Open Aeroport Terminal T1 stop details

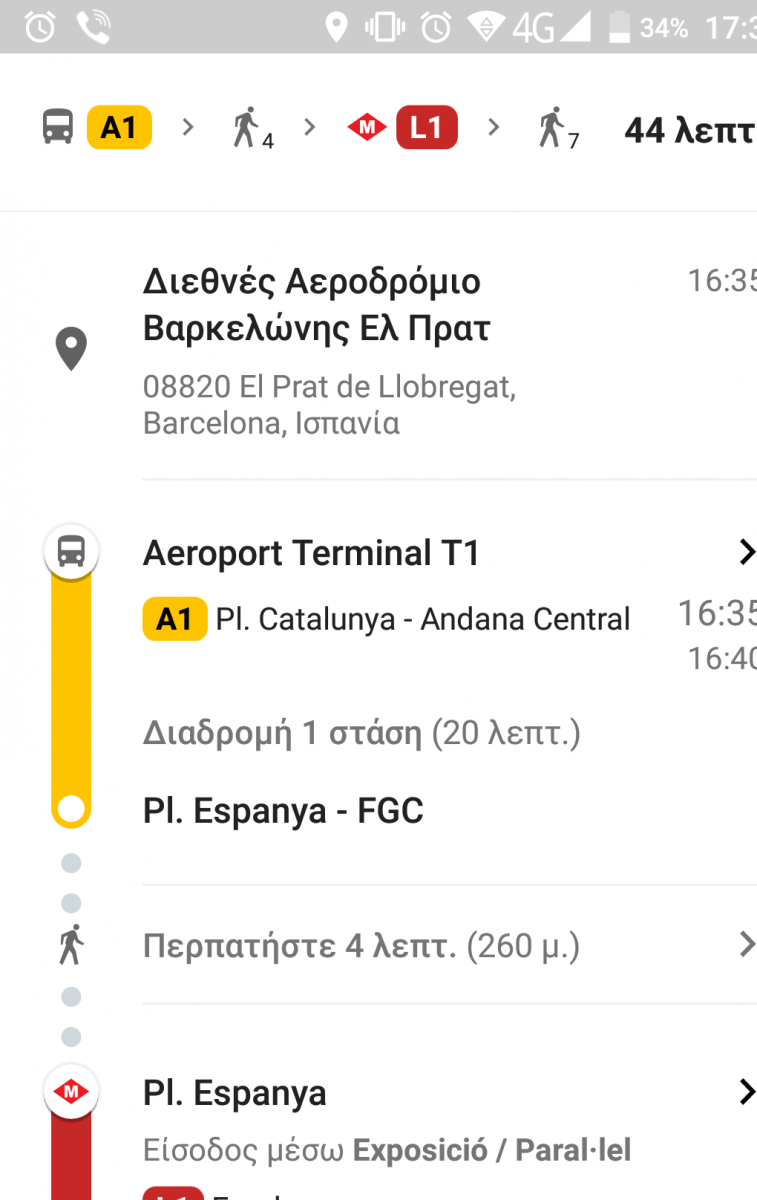click(x=311, y=552)
